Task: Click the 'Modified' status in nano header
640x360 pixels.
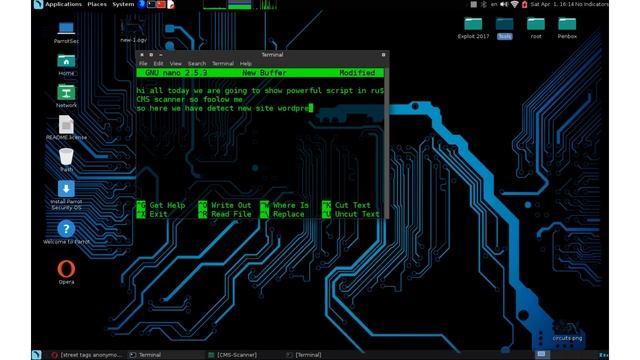Action: click(x=357, y=73)
